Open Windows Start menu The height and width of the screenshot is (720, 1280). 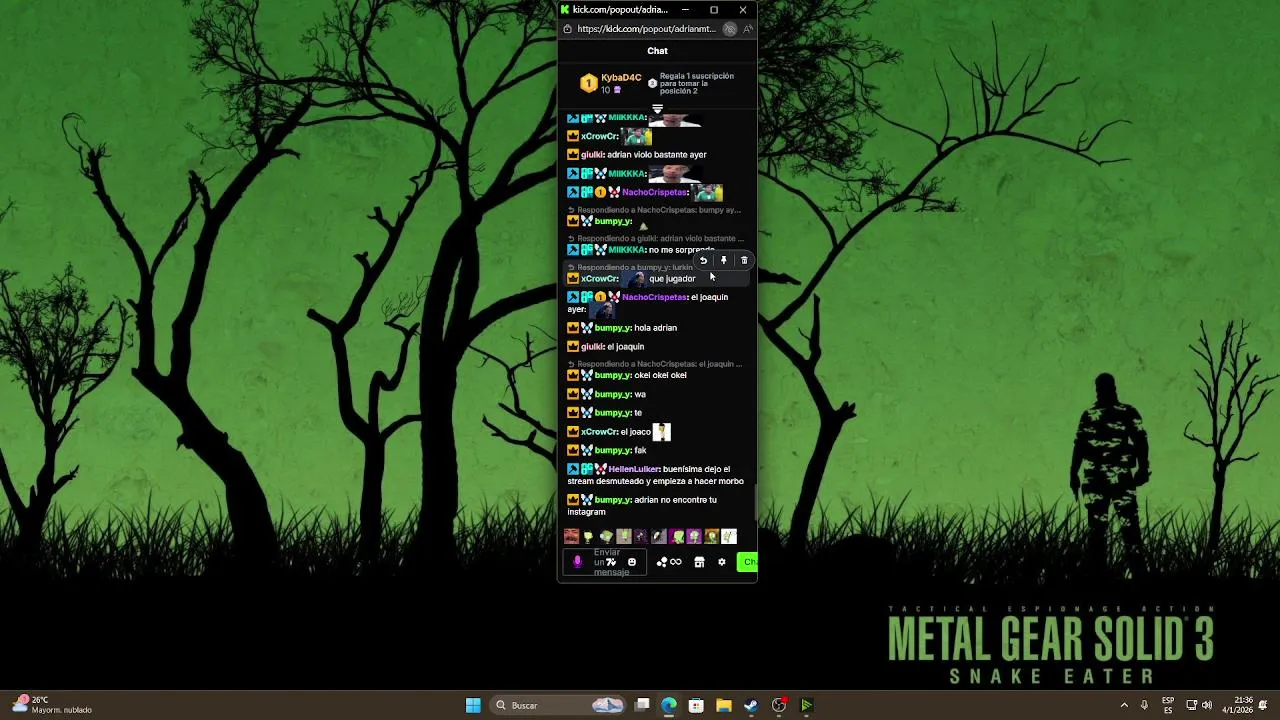[x=473, y=705]
